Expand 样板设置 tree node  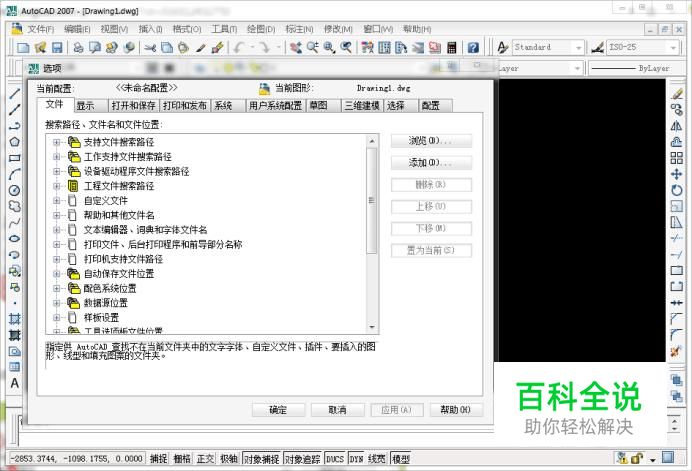(56, 317)
